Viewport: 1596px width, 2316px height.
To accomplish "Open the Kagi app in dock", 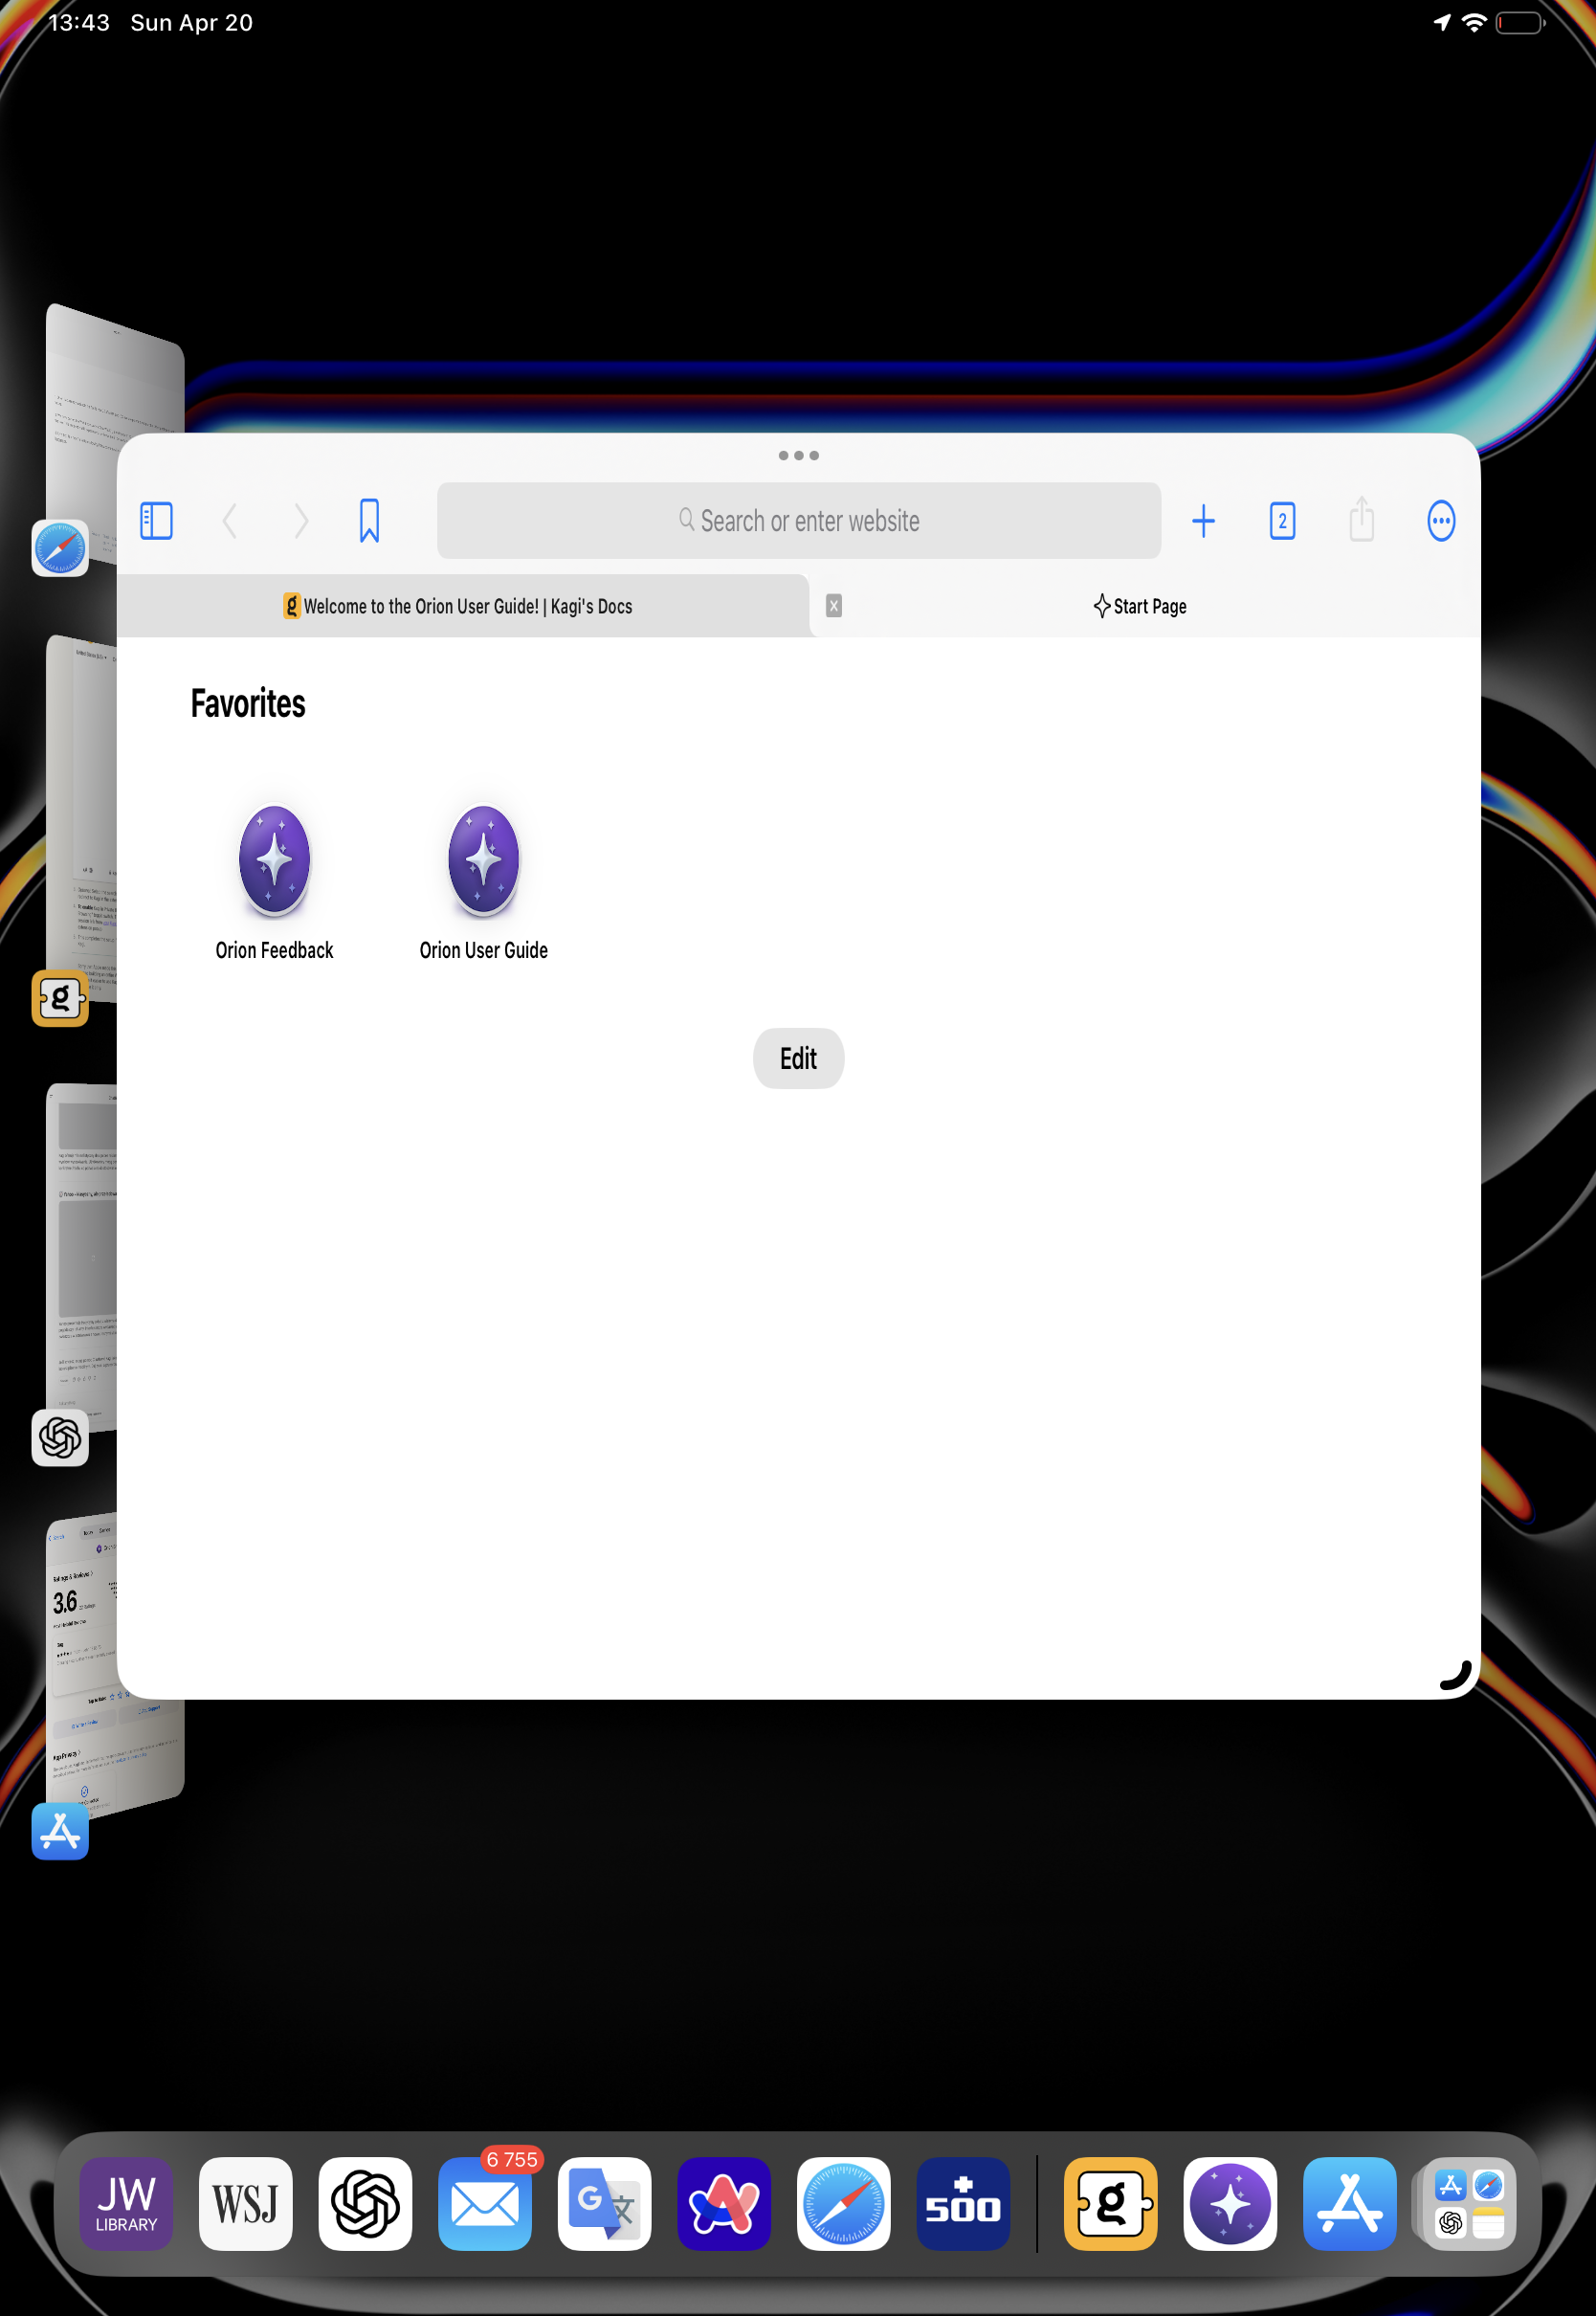I will 1110,2204.
